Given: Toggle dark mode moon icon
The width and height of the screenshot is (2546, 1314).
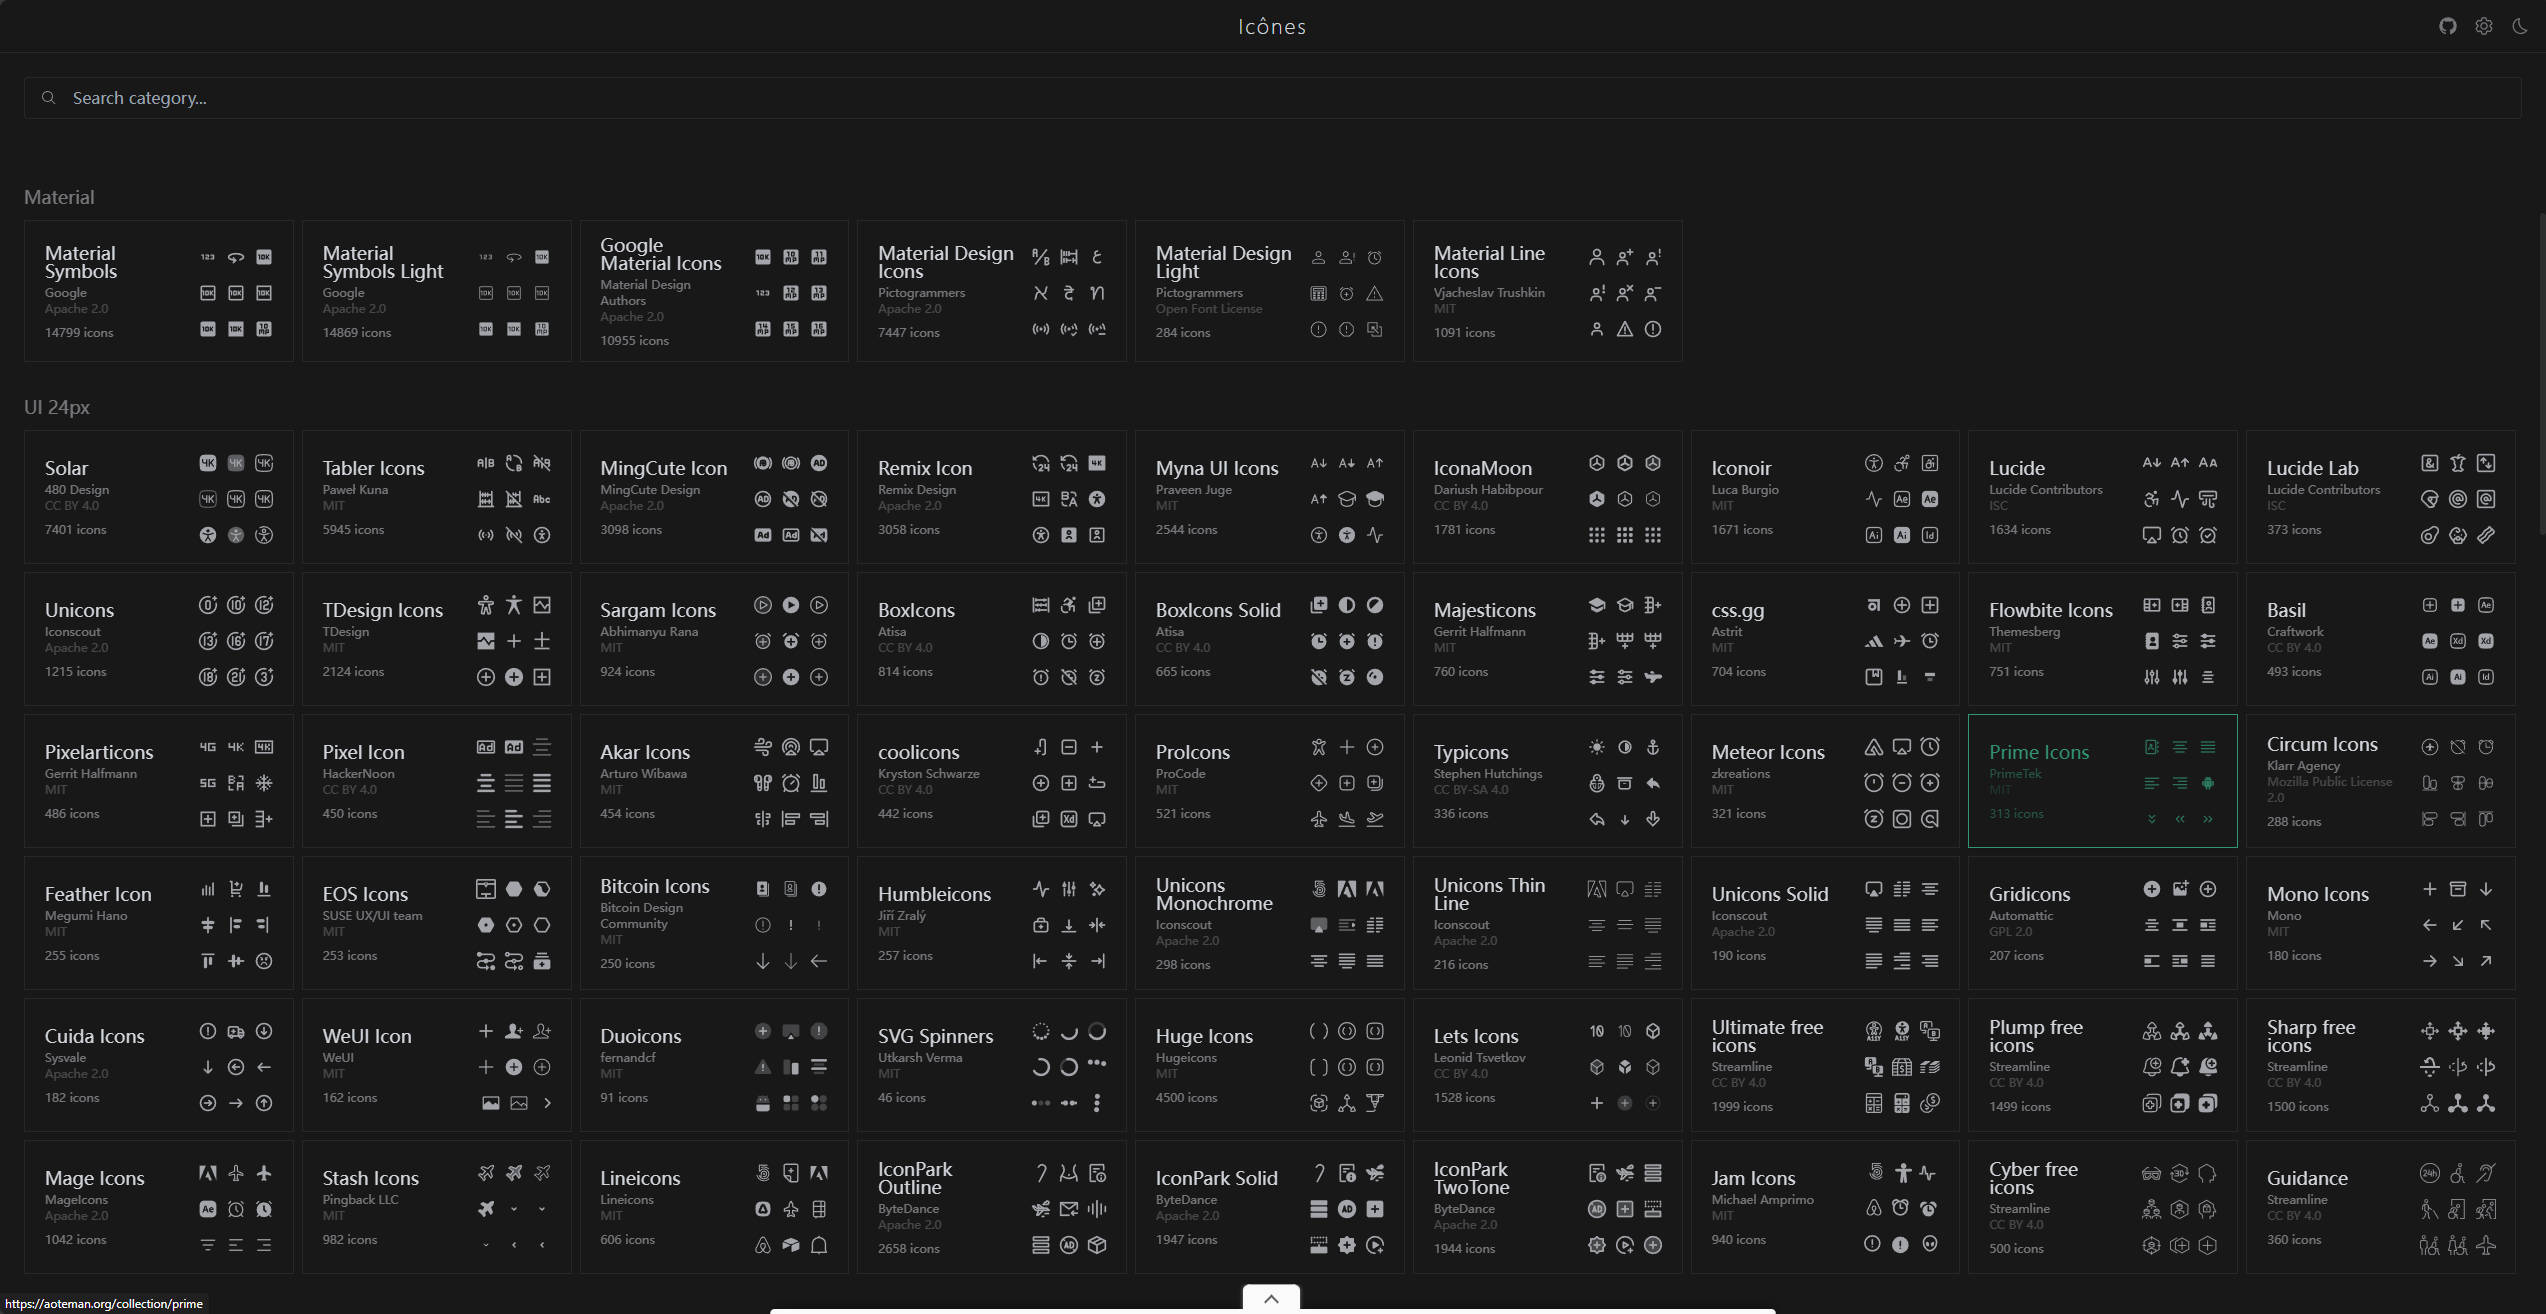Looking at the screenshot, I should coord(2519,26).
